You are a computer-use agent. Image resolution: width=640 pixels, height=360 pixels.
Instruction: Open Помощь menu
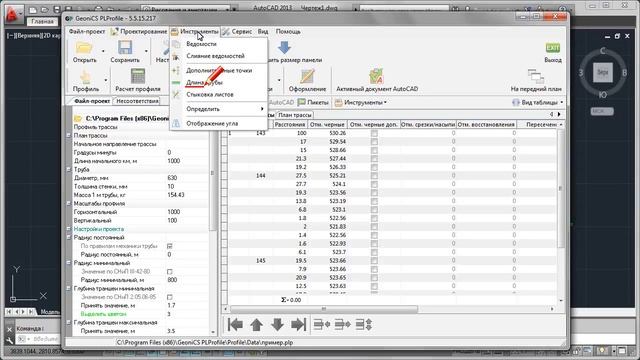[288, 31]
